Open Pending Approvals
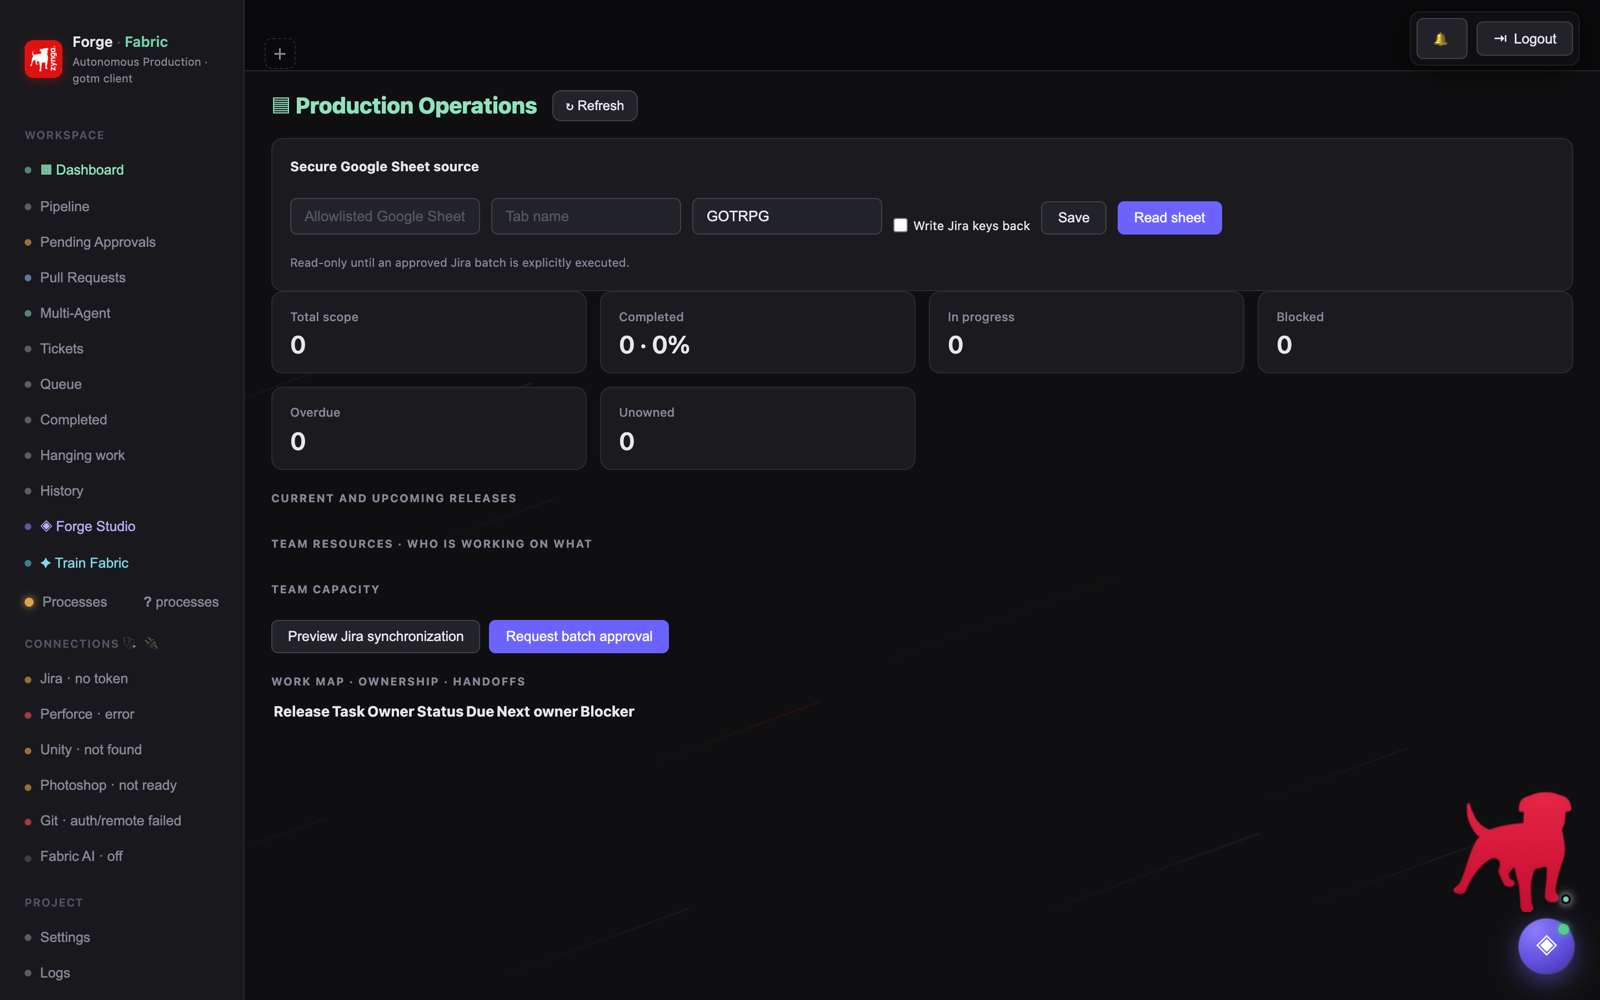 pos(98,242)
